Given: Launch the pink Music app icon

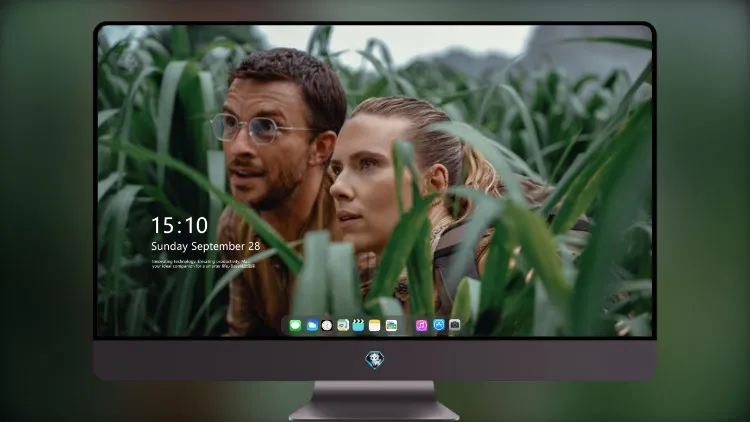Looking at the screenshot, I should pyautogui.click(x=421, y=326).
